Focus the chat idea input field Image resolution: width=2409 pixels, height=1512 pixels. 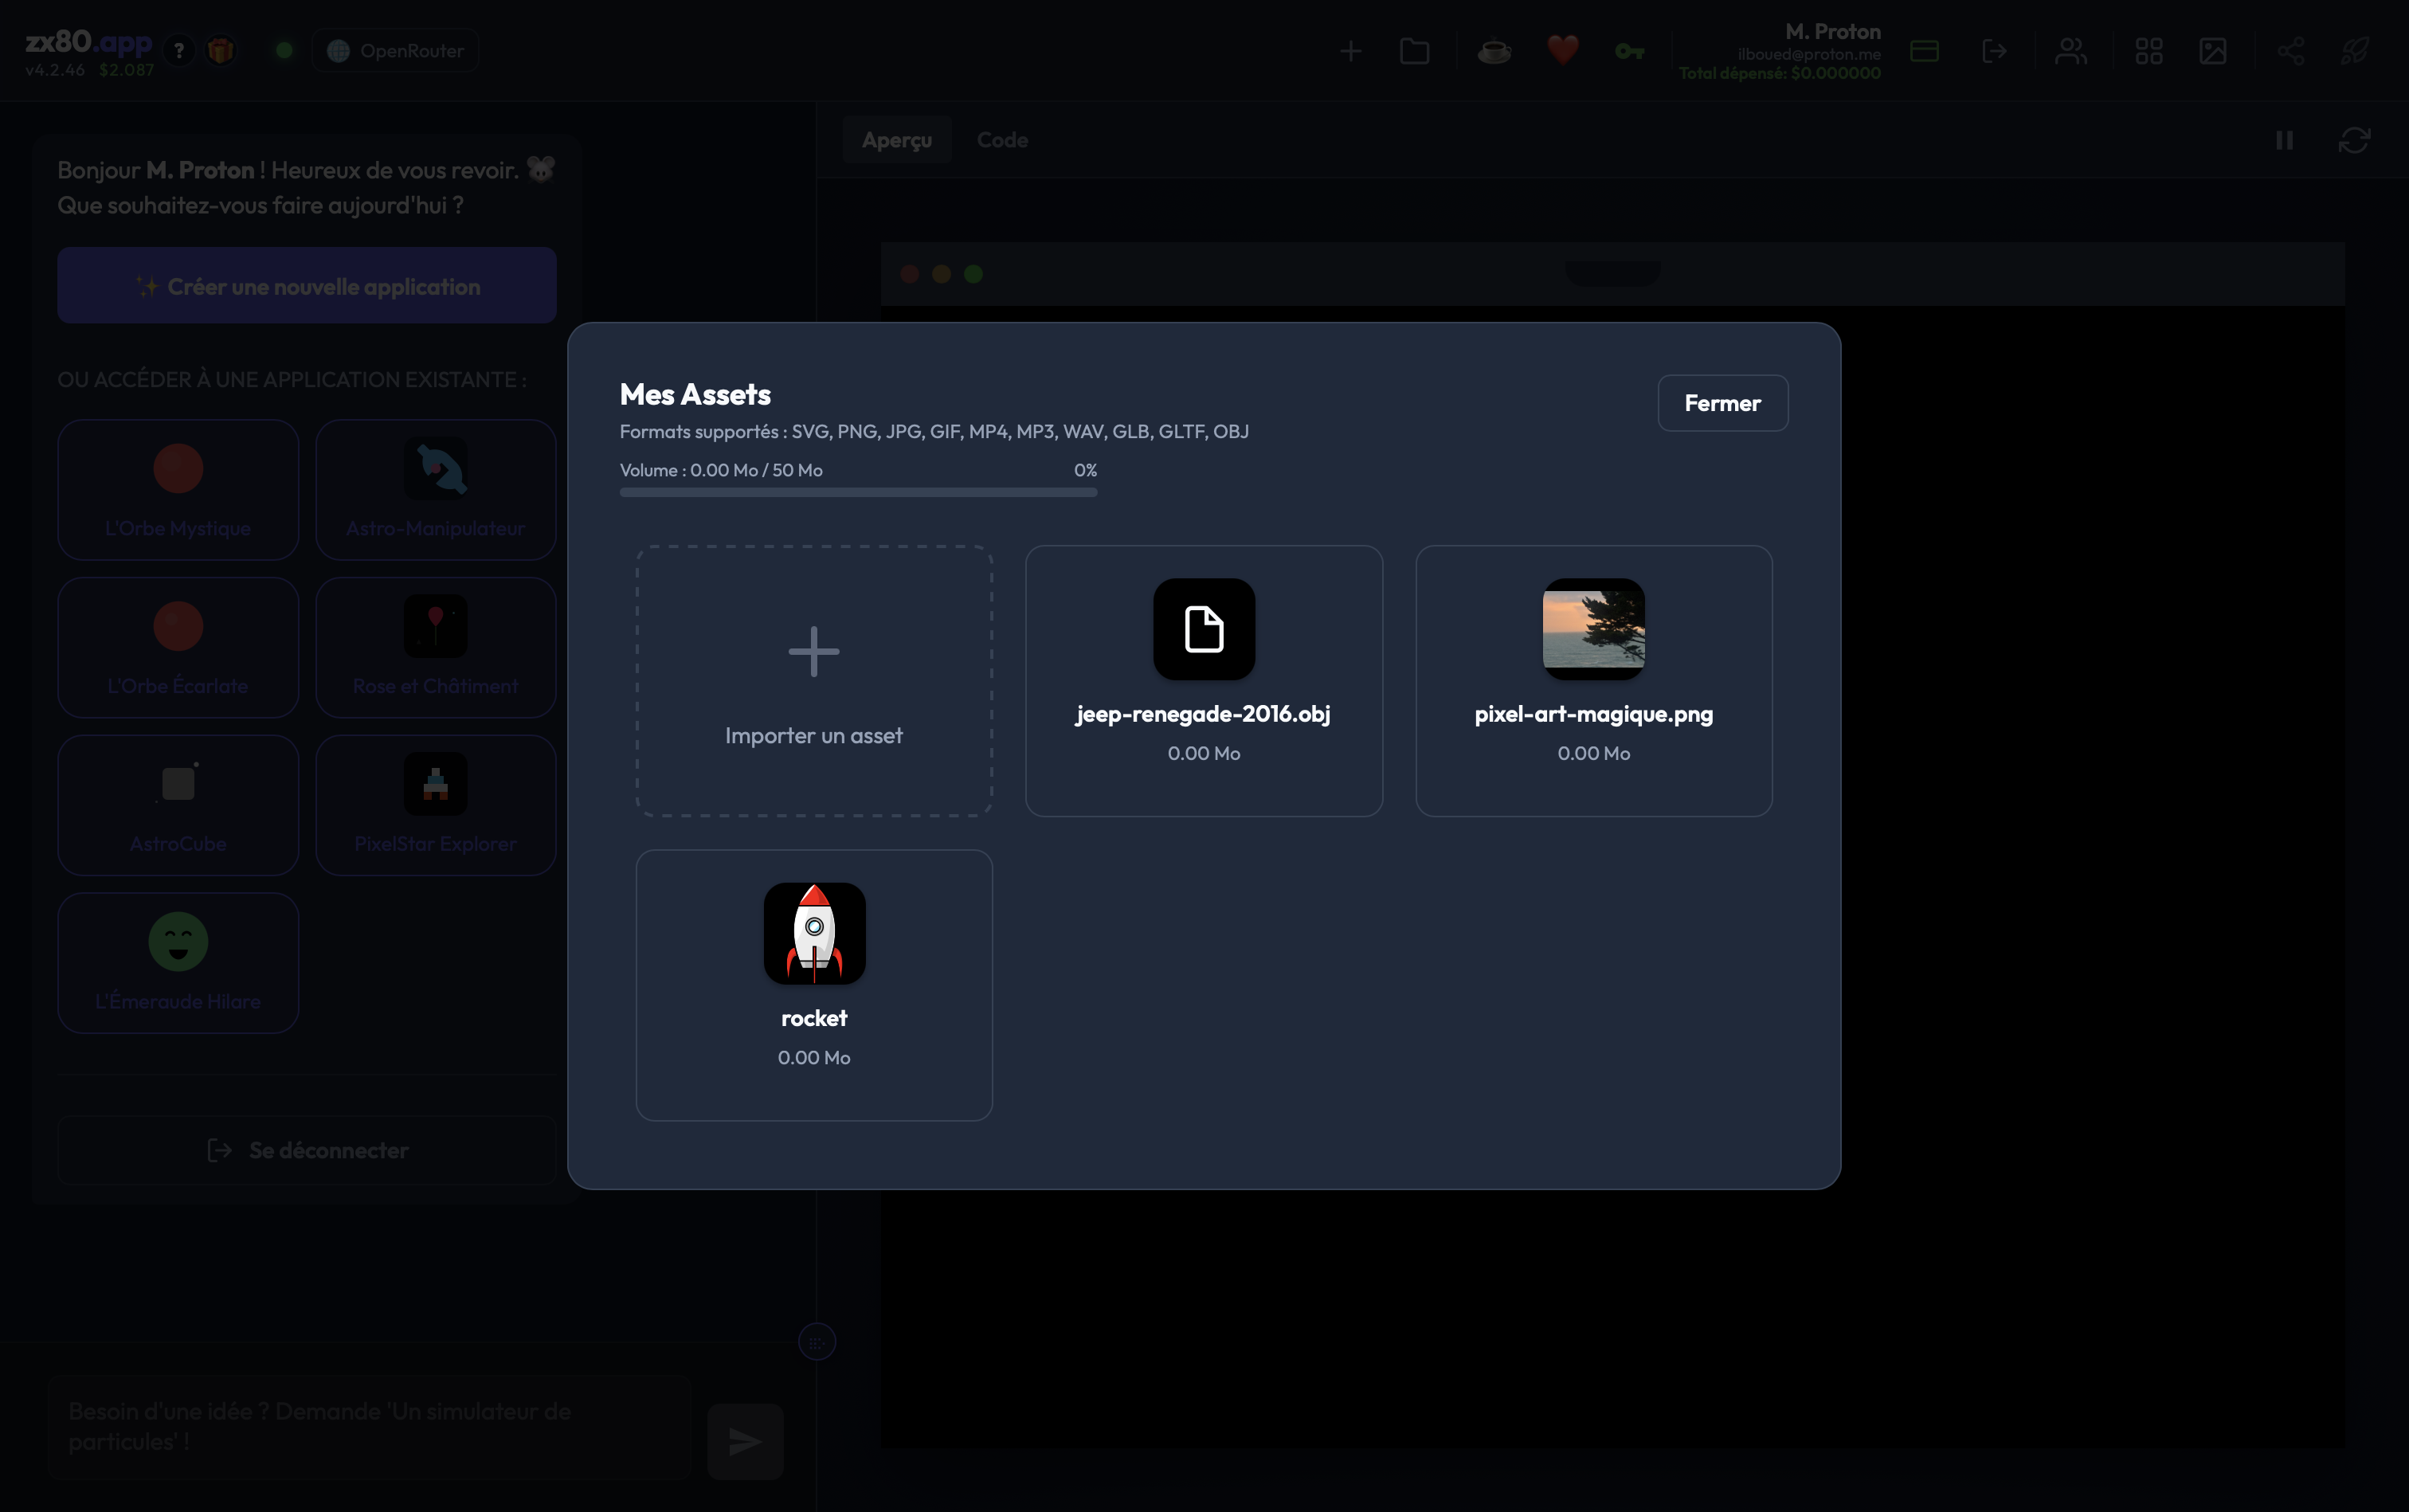pyautogui.click(x=370, y=1427)
